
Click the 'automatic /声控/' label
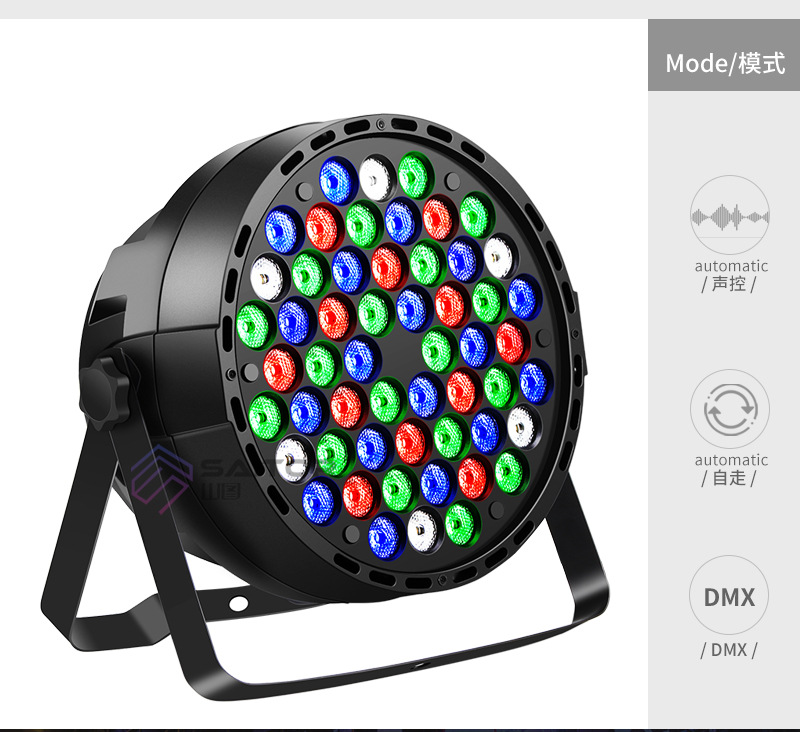(731, 275)
